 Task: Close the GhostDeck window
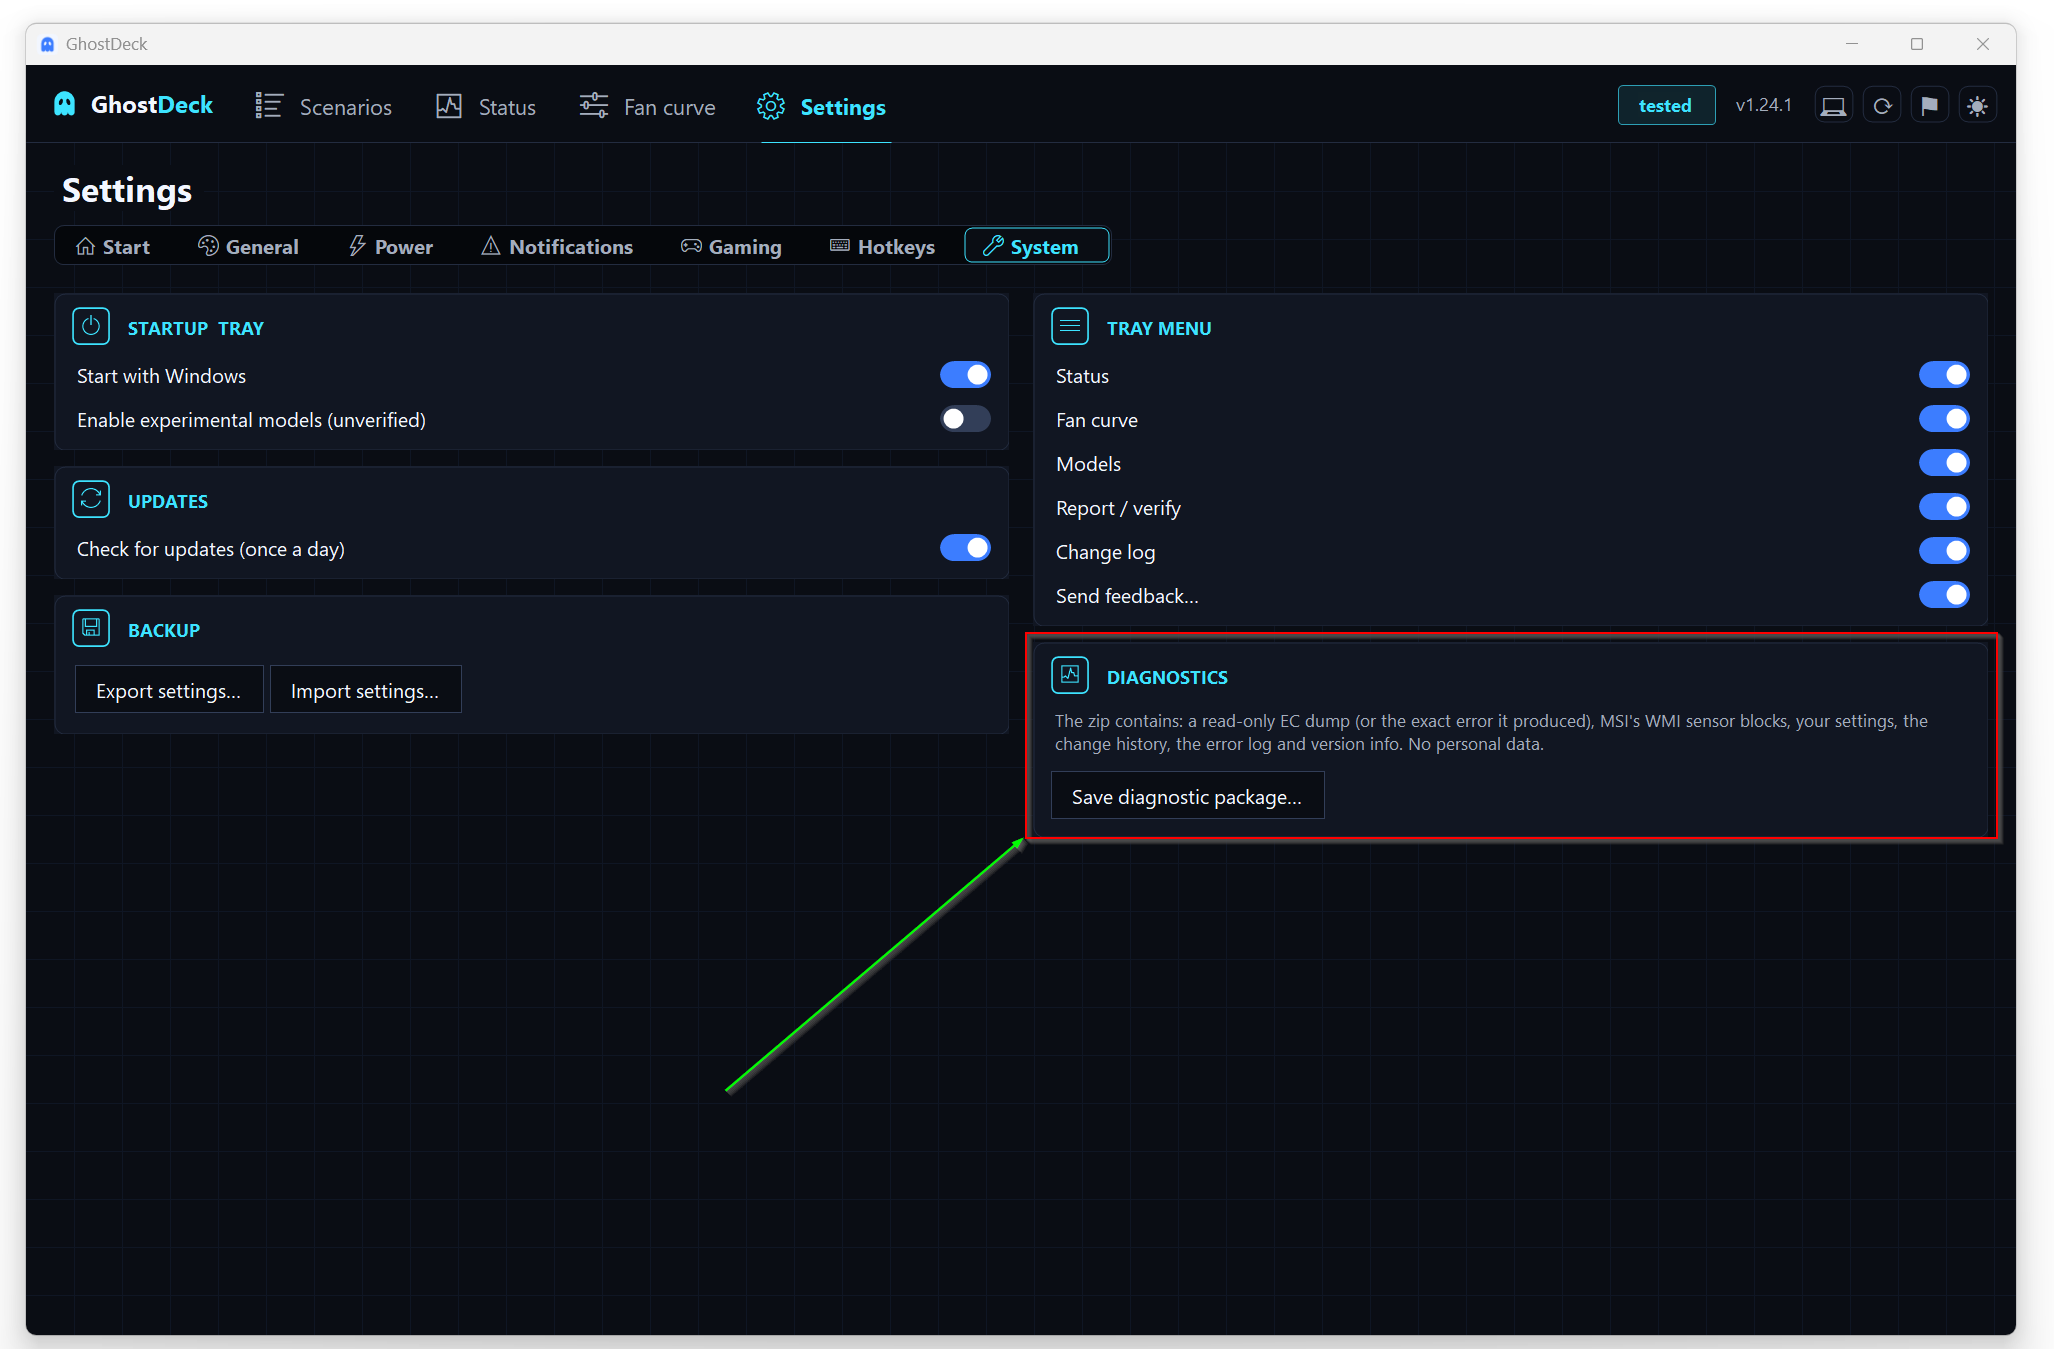click(x=1983, y=44)
